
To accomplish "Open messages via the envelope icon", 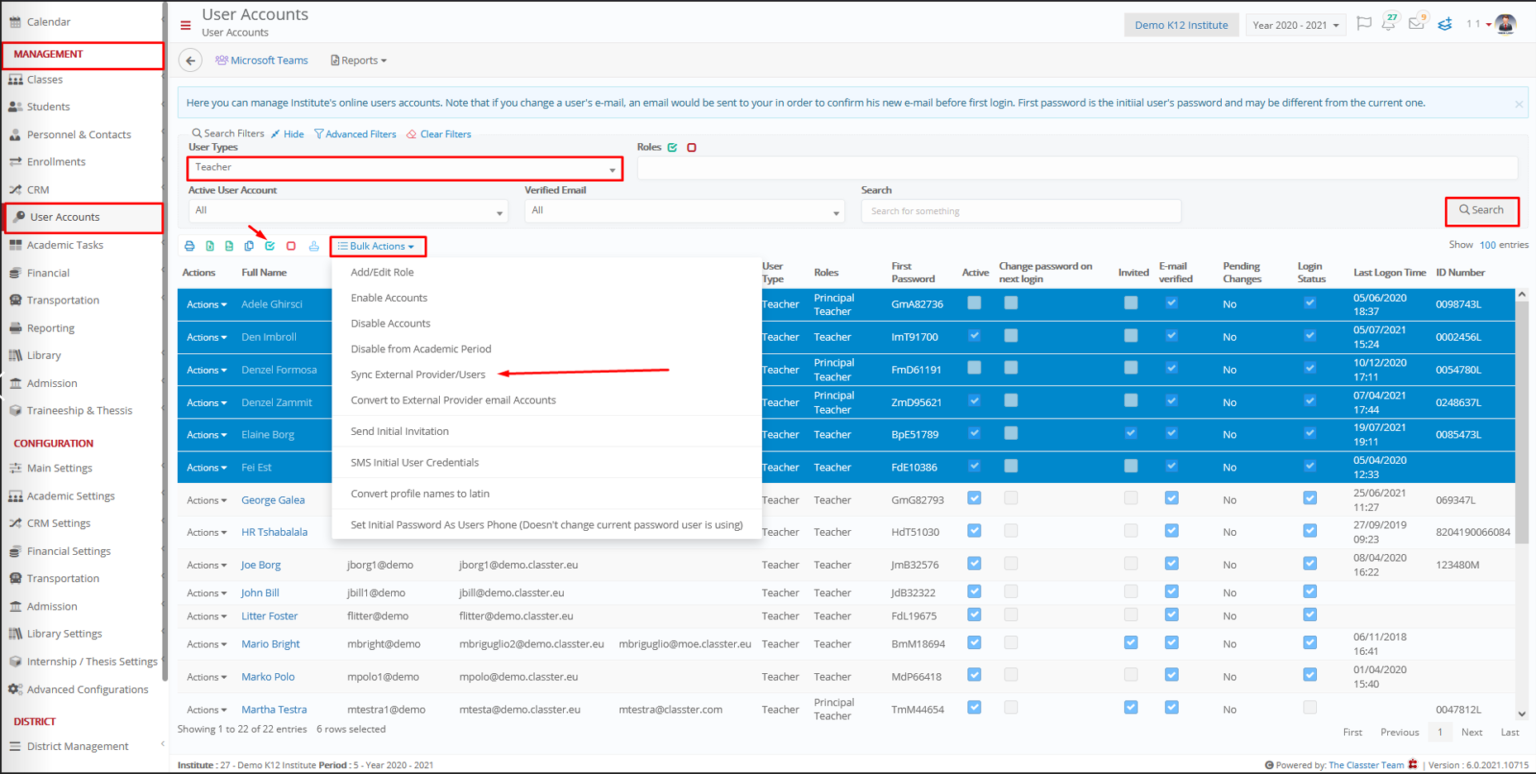I will click(1416, 22).
